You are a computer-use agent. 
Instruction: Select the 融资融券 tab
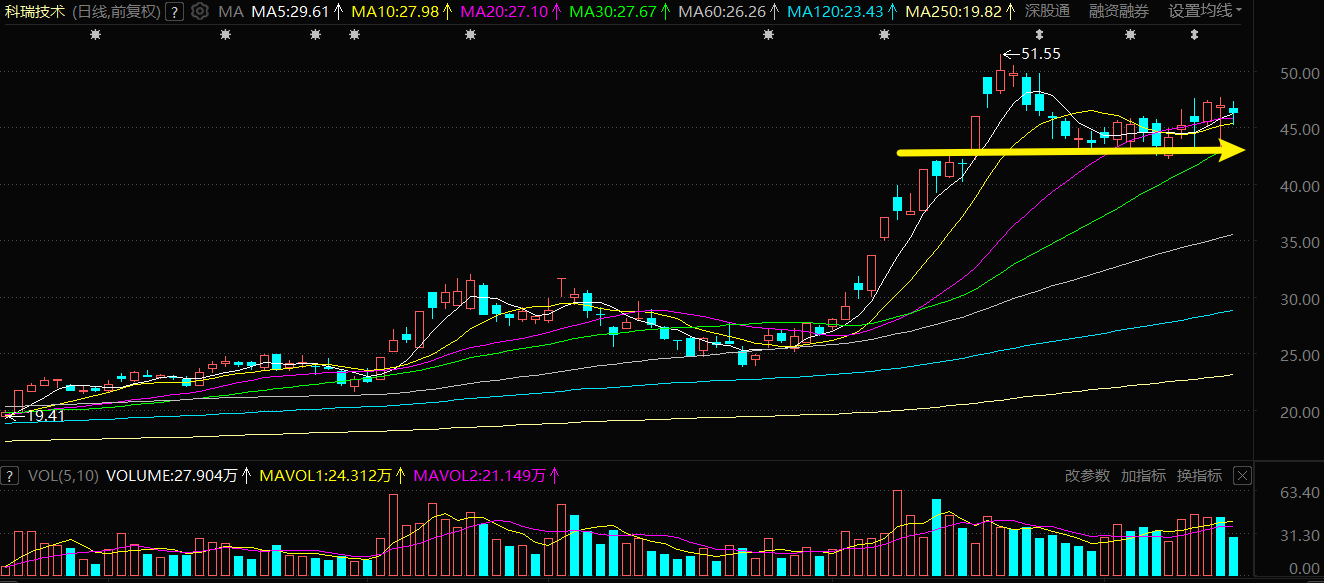(1119, 12)
